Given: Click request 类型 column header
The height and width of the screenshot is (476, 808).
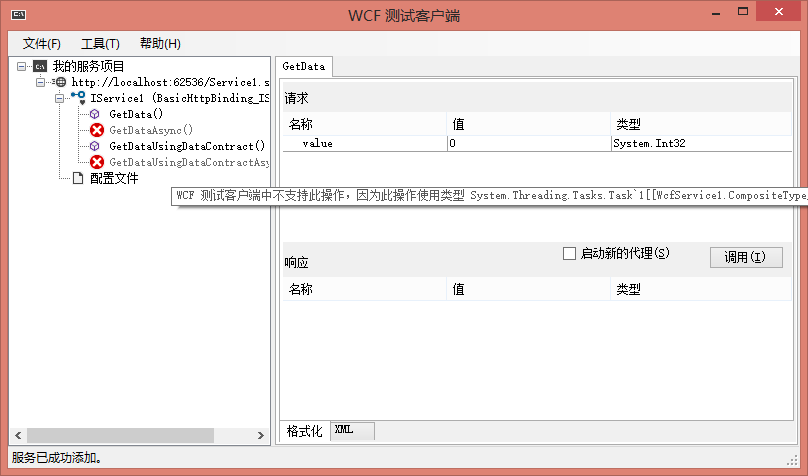Looking at the screenshot, I should pyautogui.click(x=701, y=124).
